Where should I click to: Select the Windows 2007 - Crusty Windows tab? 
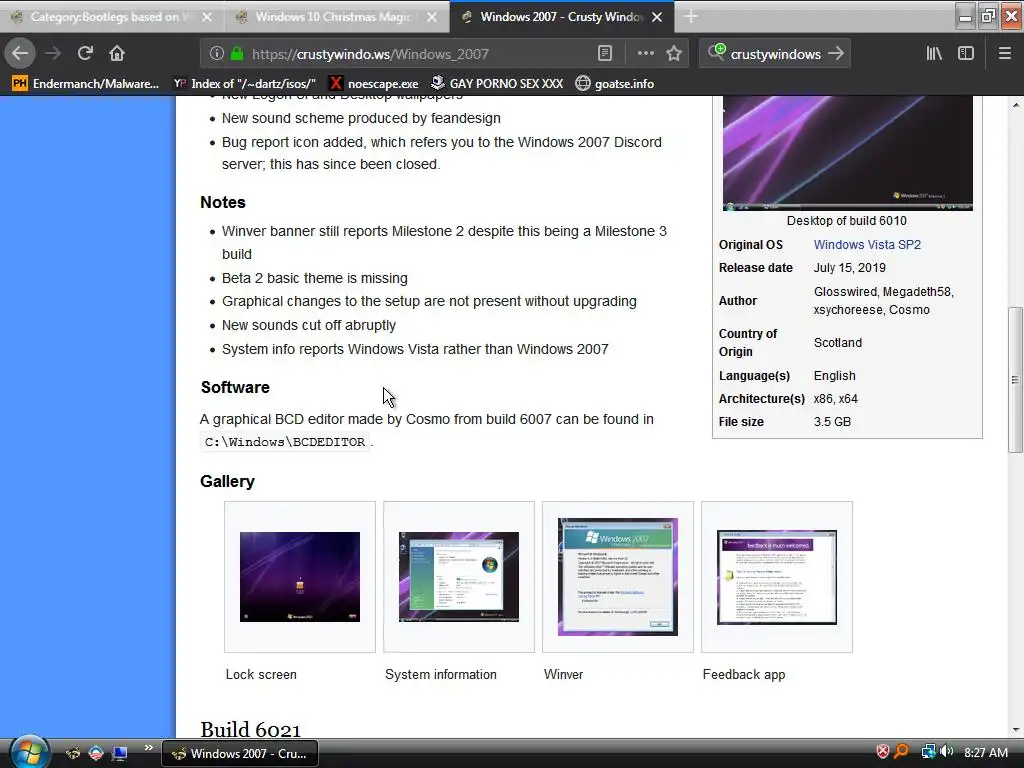(562, 17)
